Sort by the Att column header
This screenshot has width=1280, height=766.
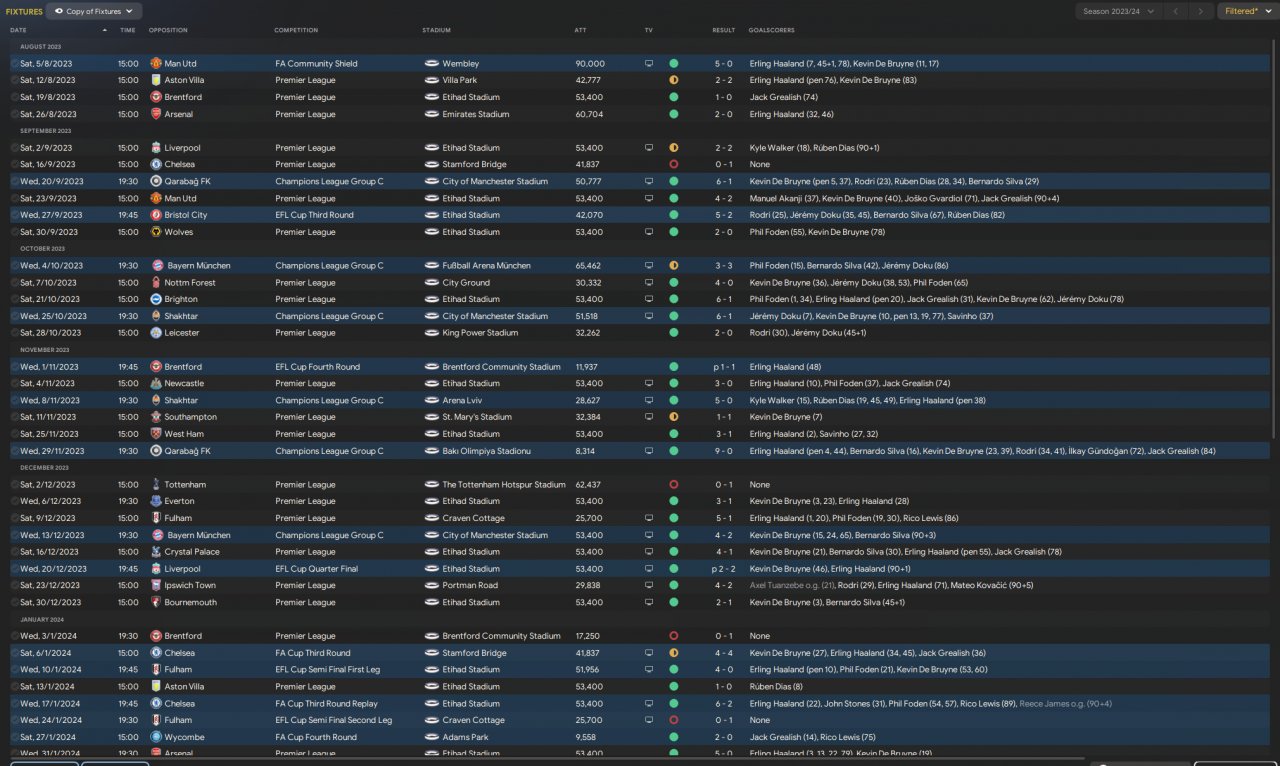pos(581,30)
